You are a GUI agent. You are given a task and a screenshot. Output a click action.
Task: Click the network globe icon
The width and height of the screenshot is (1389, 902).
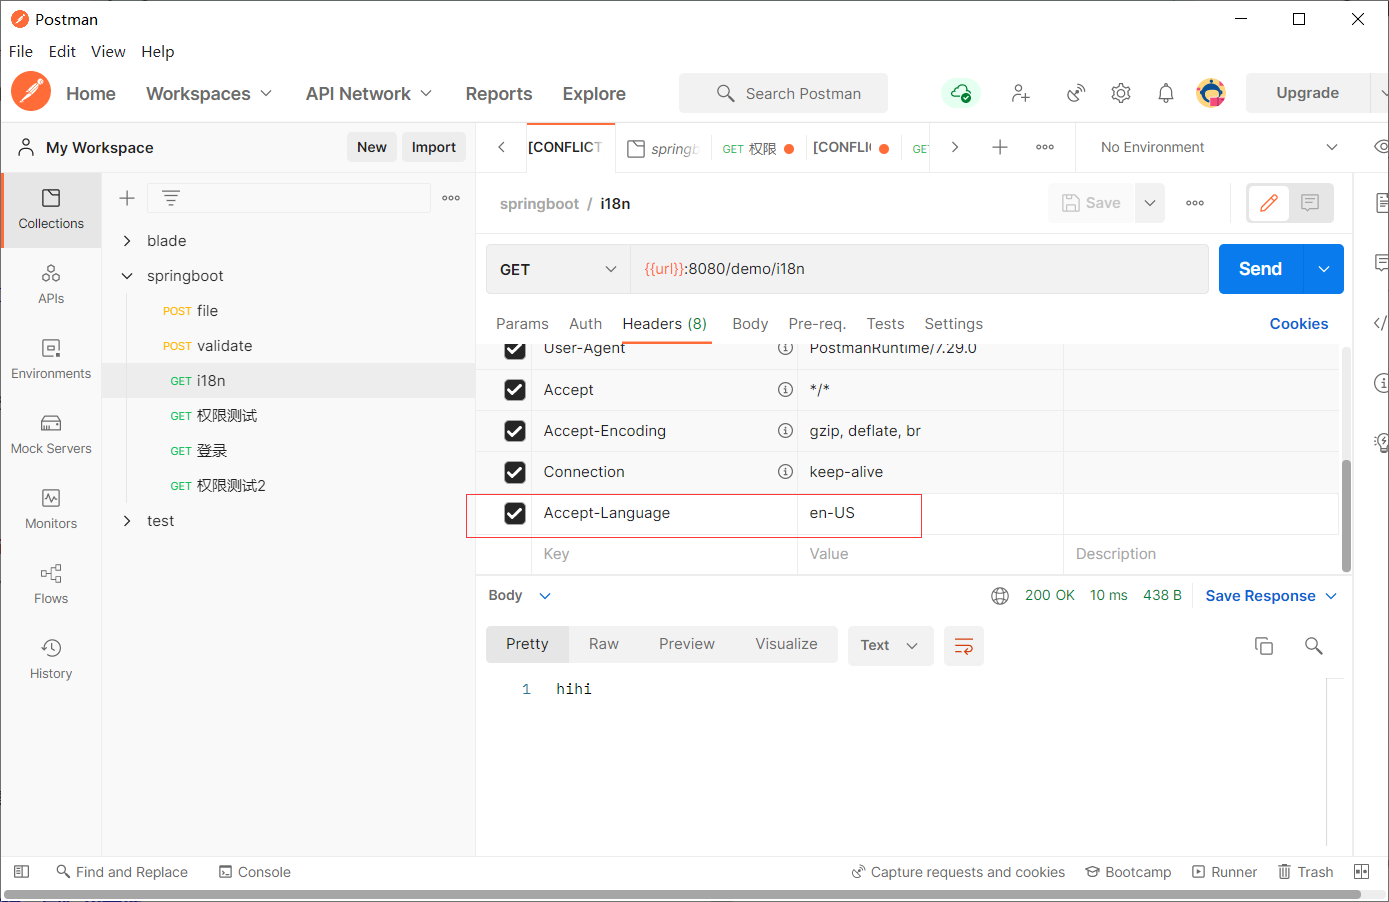(x=1000, y=596)
